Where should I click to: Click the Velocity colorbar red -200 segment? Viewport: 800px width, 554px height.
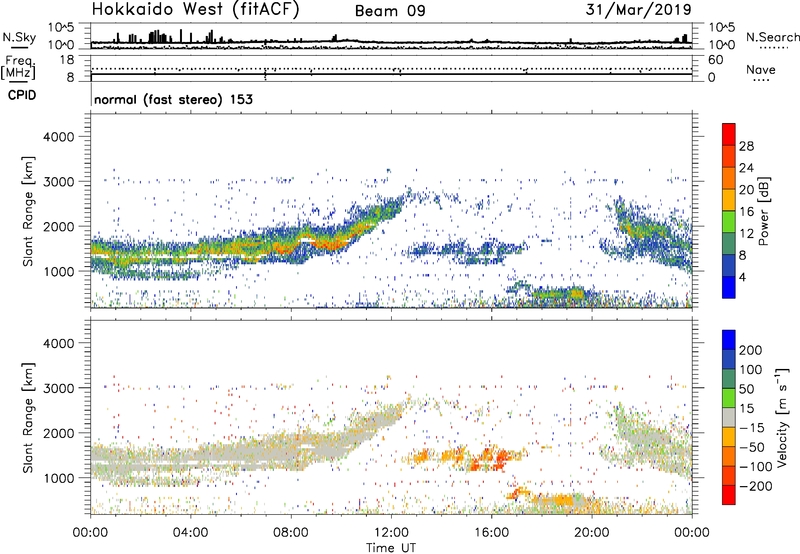[x=729, y=495]
